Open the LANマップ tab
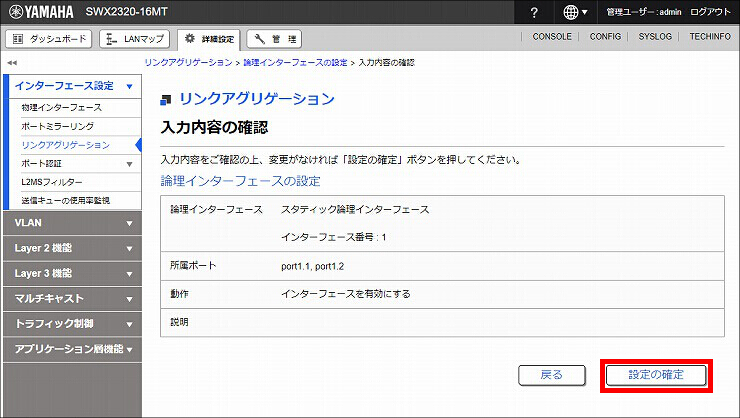The width and height of the screenshot is (740, 418). click(x=135, y=39)
